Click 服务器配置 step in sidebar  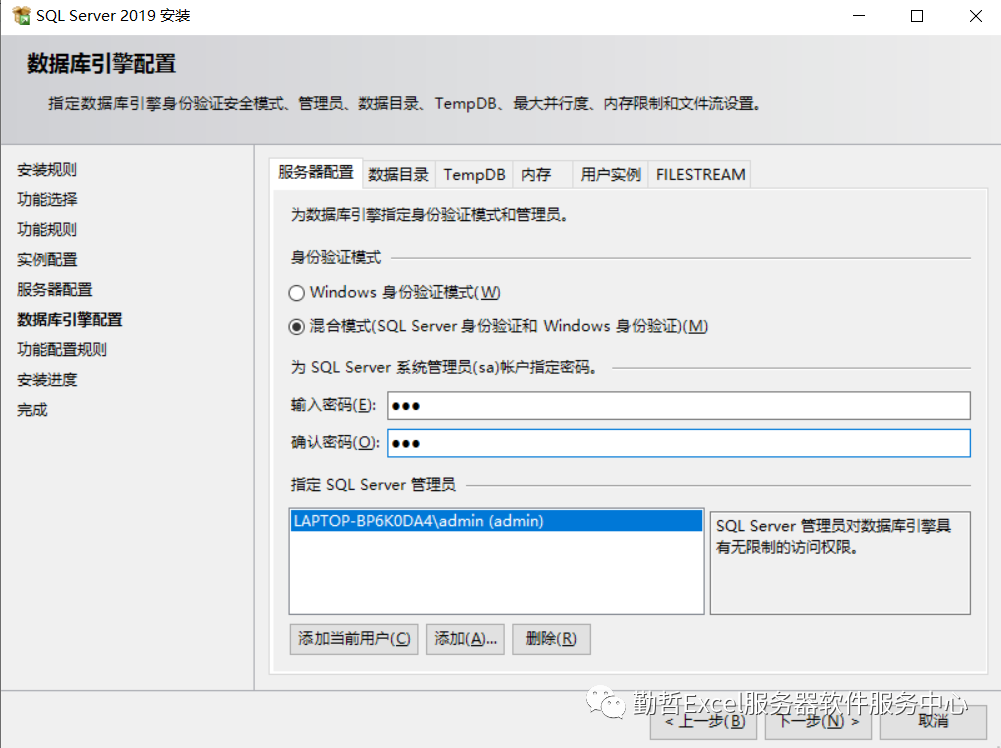pos(55,290)
